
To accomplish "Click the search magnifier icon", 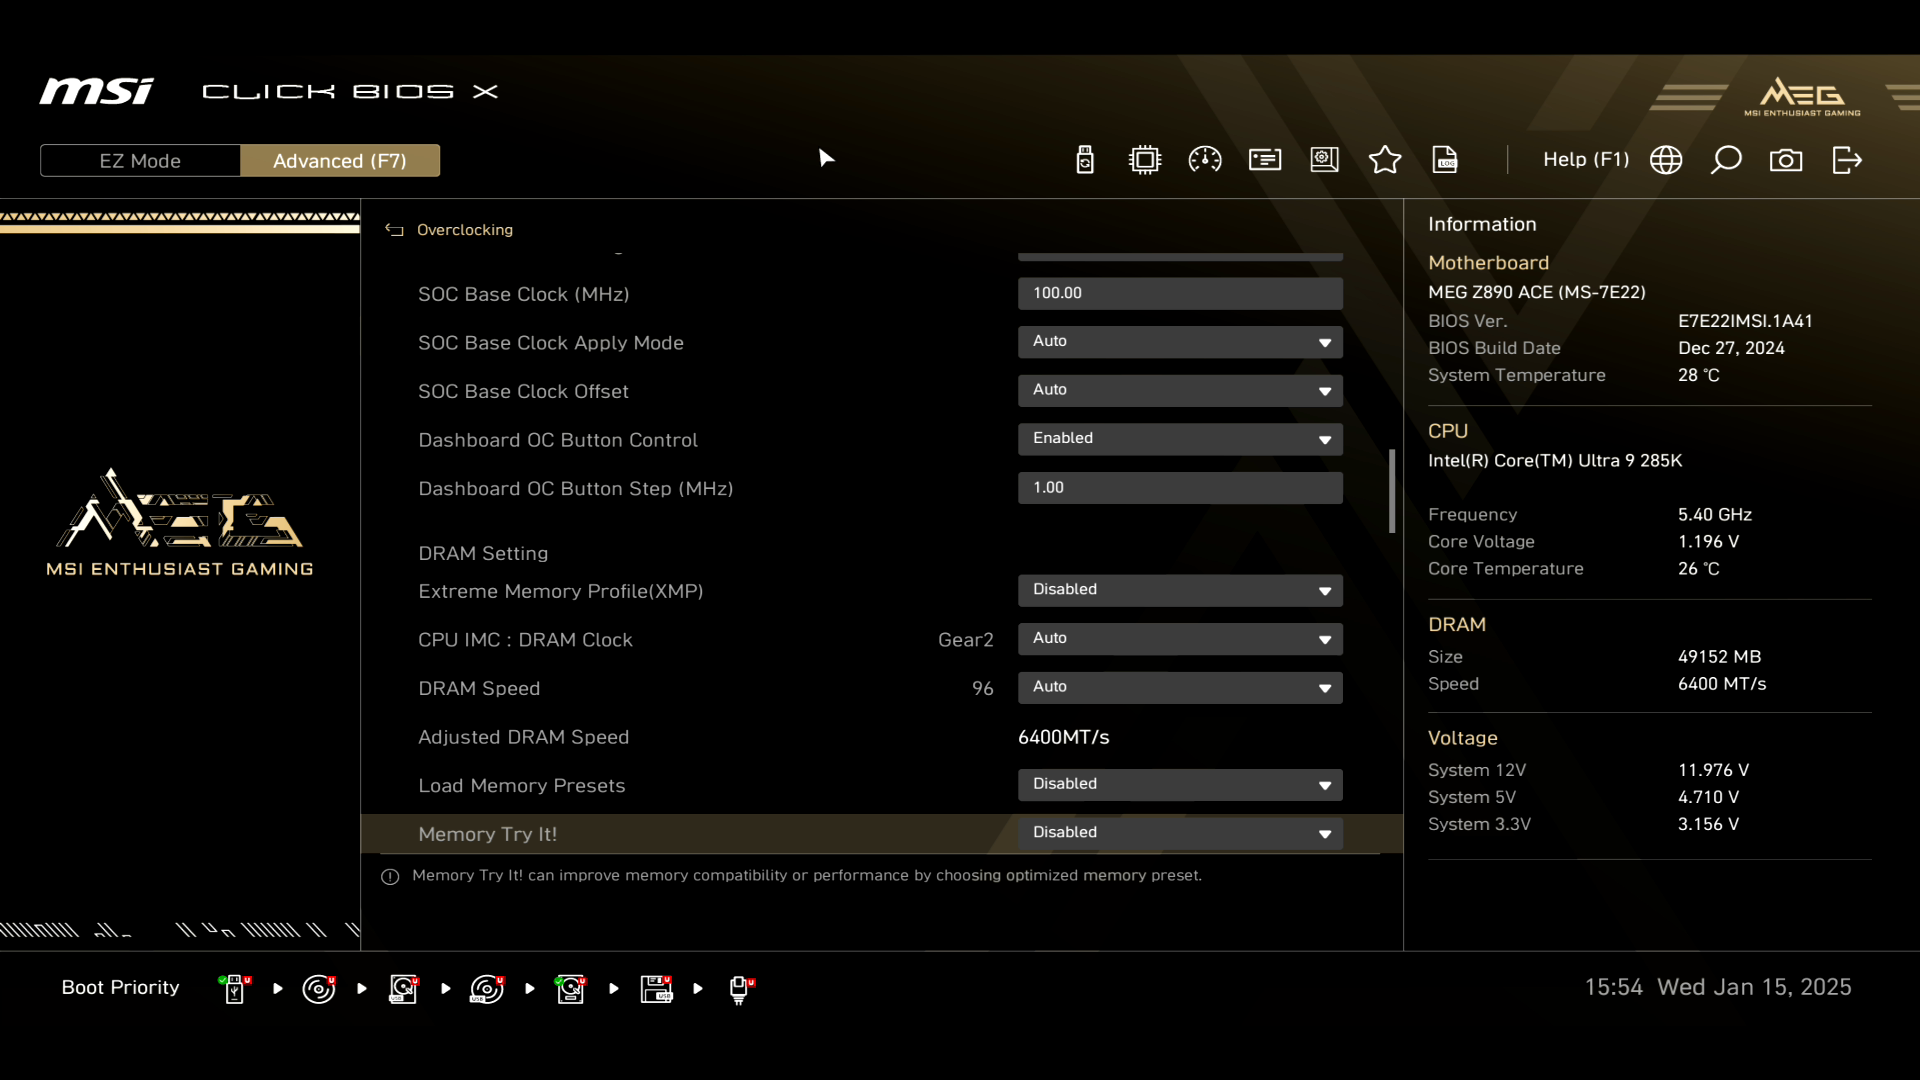I will pos(1725,160).
